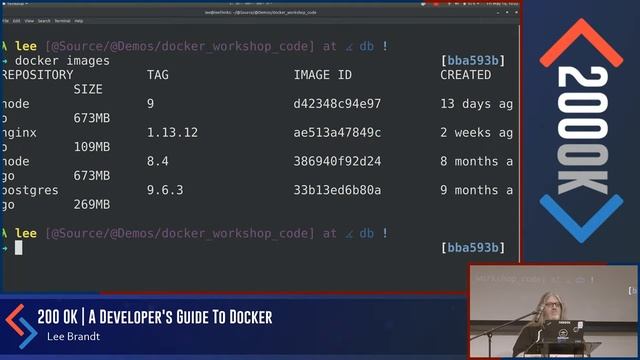Open the Search menu in terminal
Screen dimensions: 640x360
(44, 21)
